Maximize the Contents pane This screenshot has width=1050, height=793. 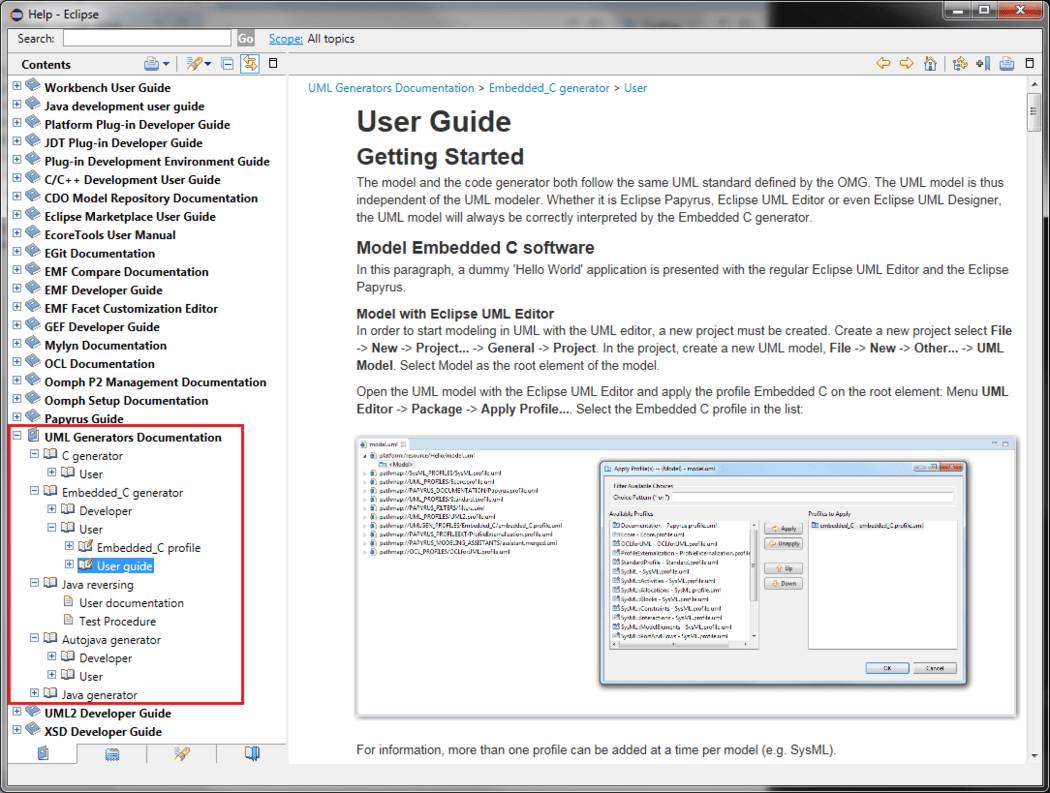(273, 63)
